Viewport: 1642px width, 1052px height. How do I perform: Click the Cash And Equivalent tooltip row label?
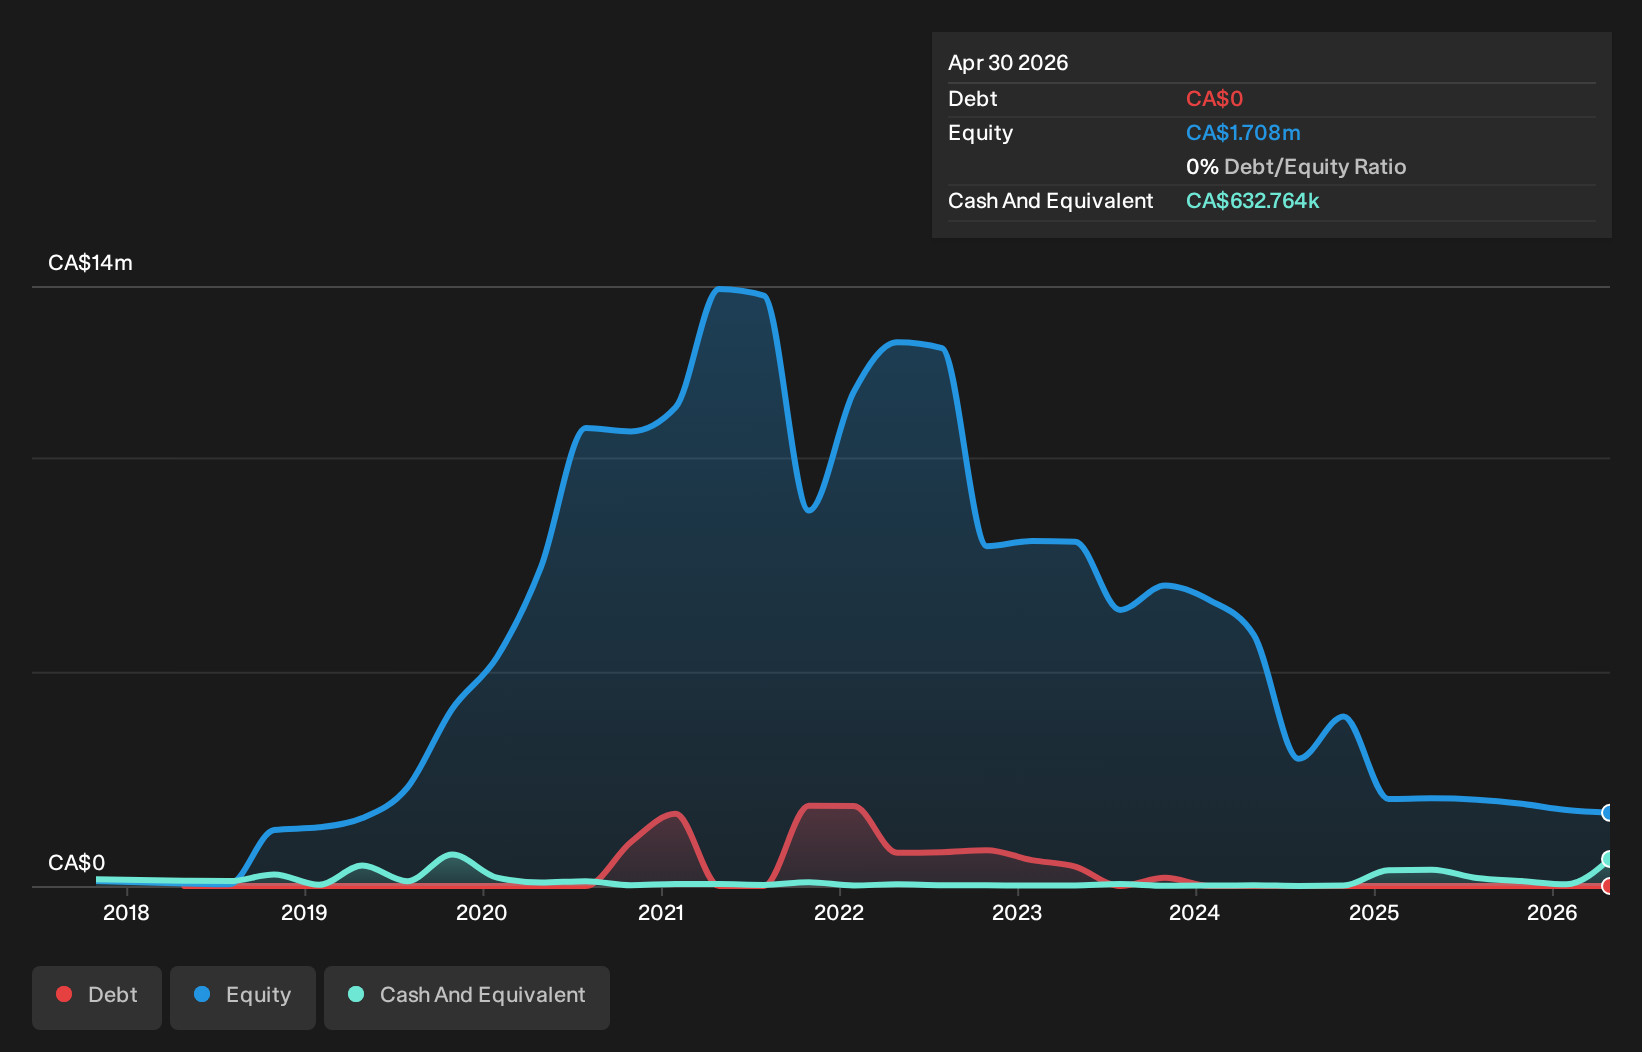1050,201
